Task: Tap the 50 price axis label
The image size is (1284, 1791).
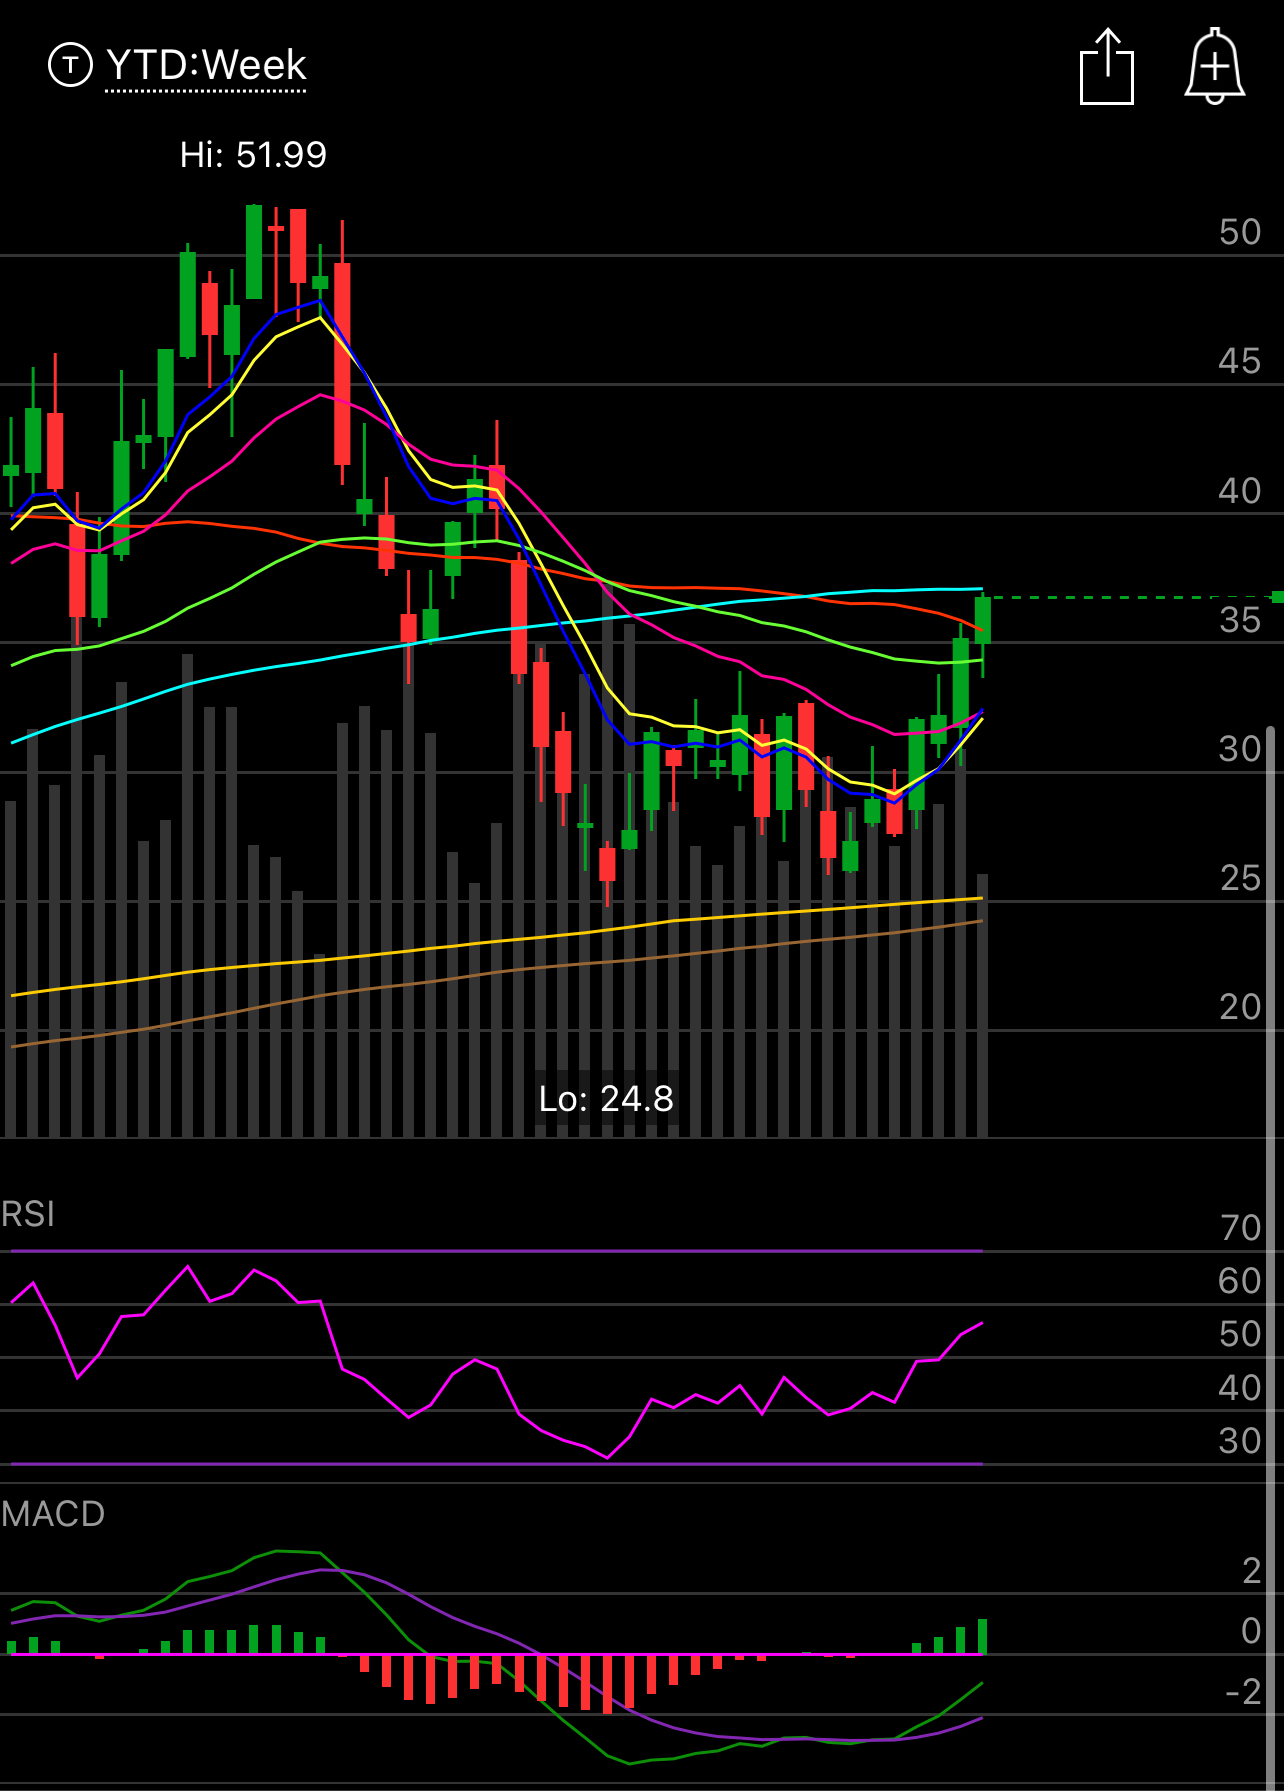Action: tap(1240, 232)
